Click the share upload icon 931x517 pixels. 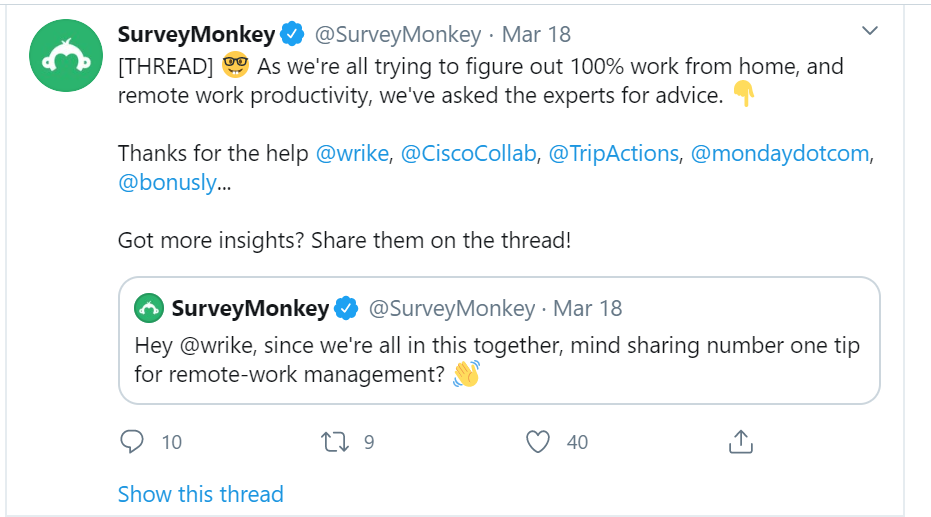click(x=740, y=442)
